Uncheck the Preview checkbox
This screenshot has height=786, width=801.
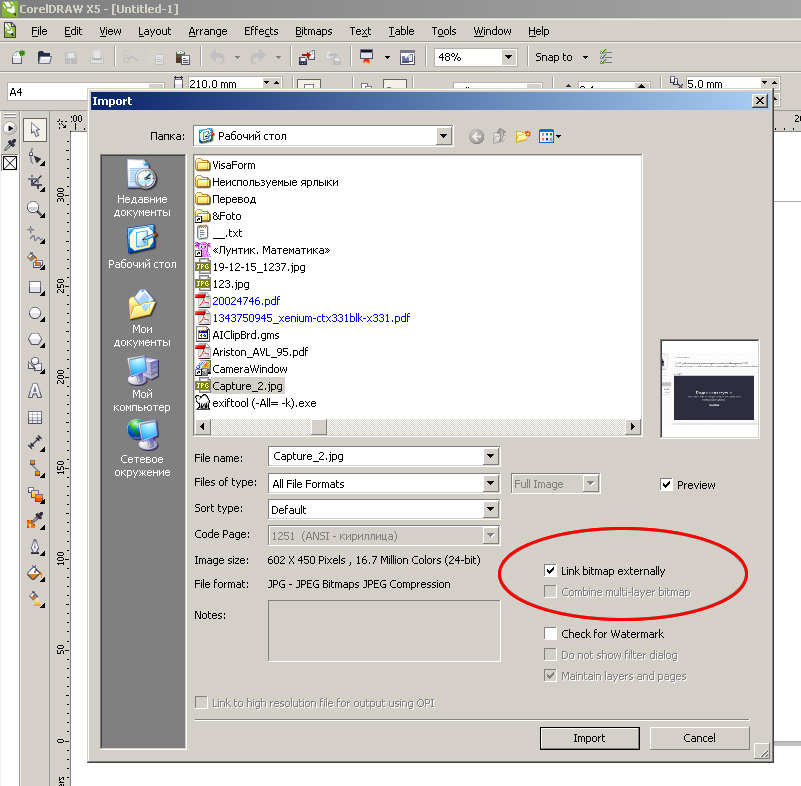pyautogui.click(x=666, y=484)
